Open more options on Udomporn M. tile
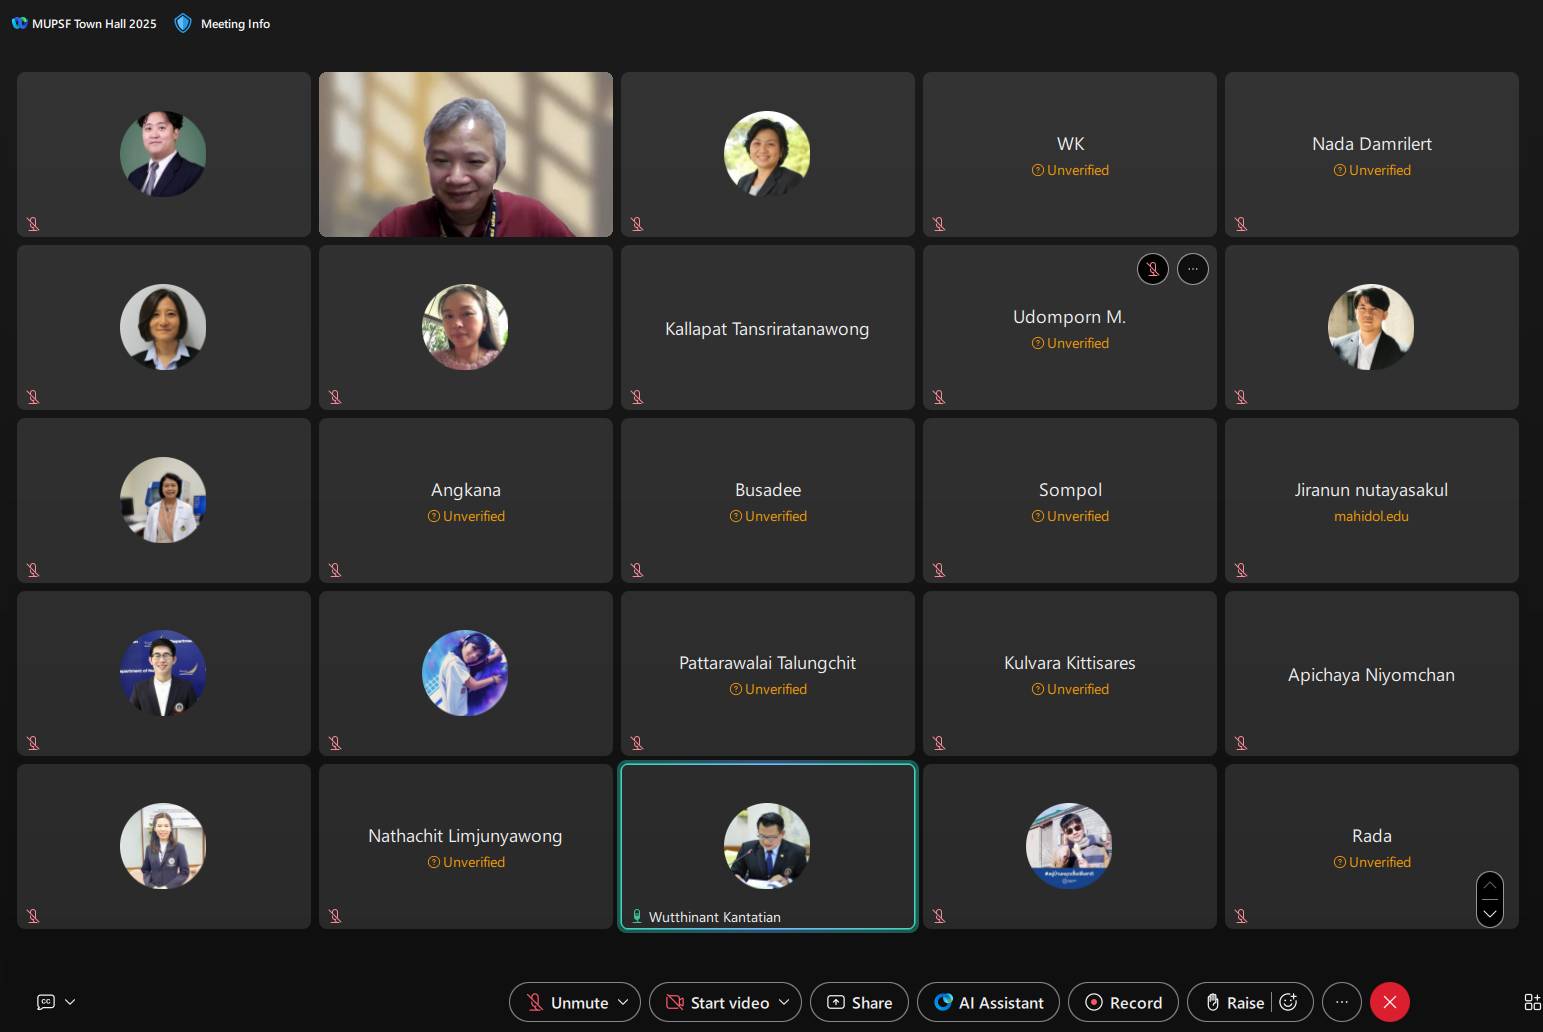This screenshot has width=1543, height=1032. point(1193,269)
